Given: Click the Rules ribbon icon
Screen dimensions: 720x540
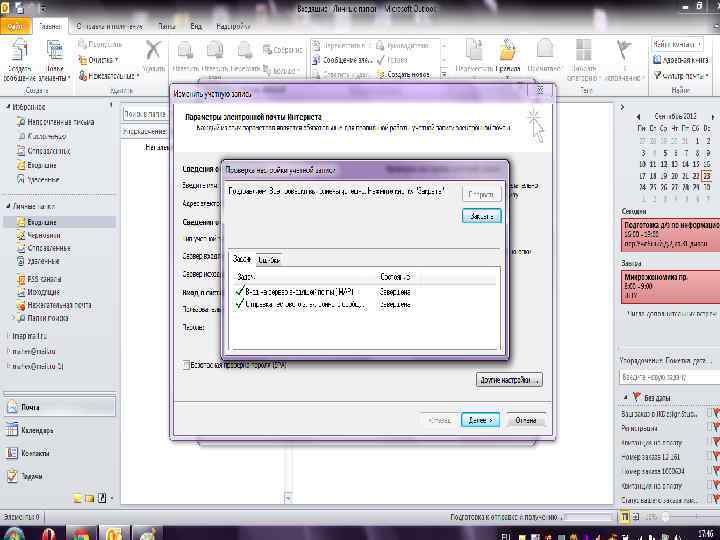Looking at the screenshot, I should (x=508, y=51).
